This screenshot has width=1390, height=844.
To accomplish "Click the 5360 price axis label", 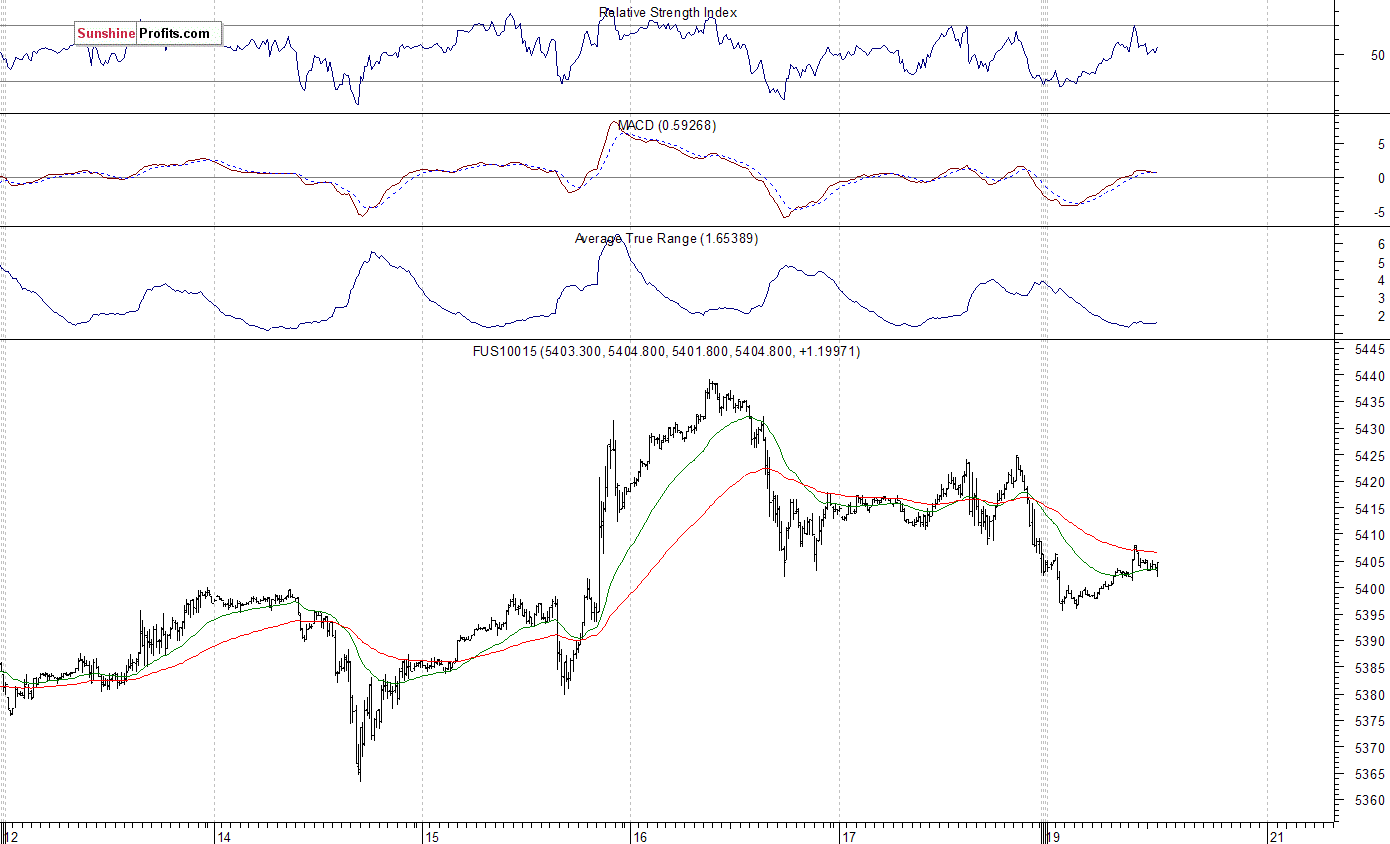I will click(x=1371, y=801).
